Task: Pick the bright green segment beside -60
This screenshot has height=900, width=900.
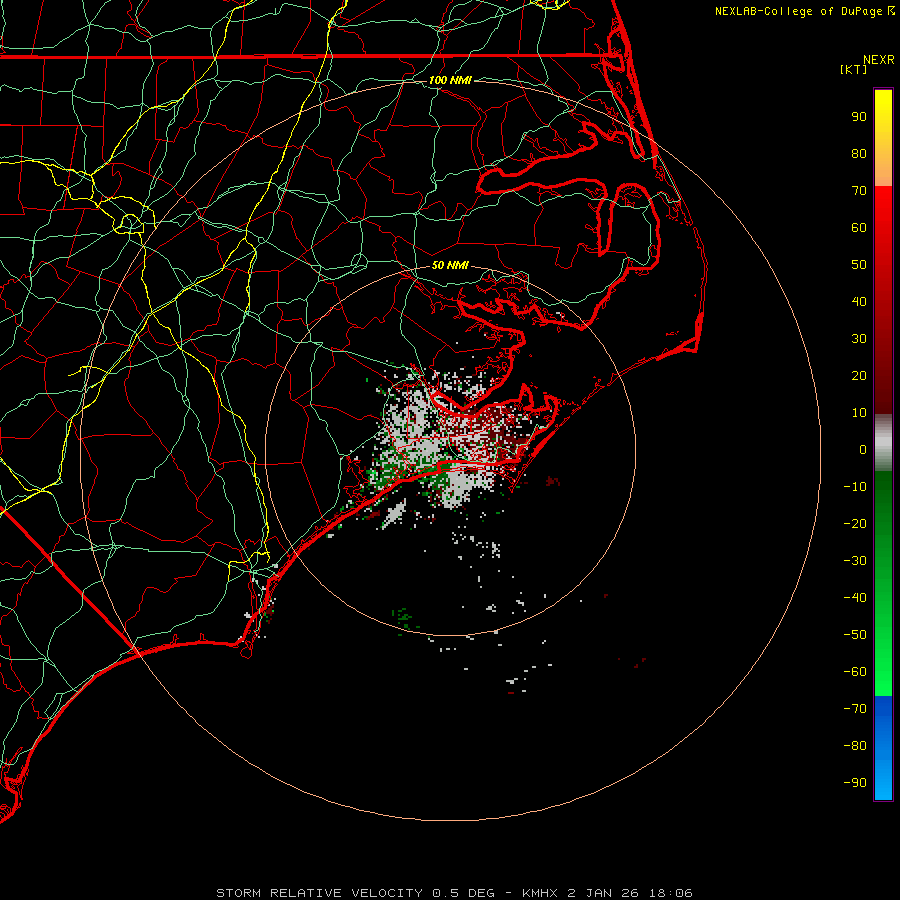Action: [x=883, y=674]
